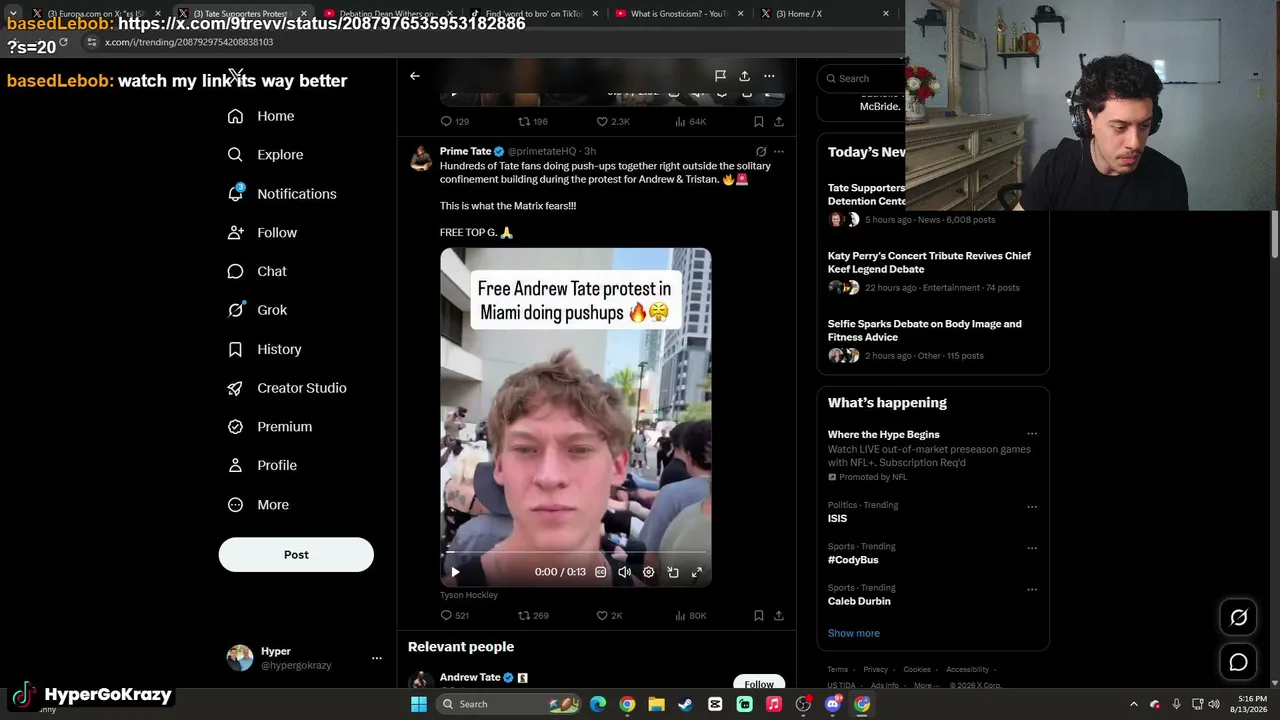Screen dimensions: 1280x720
Task: Open options for the ISIS trend
Action: tap(1032, 506)
